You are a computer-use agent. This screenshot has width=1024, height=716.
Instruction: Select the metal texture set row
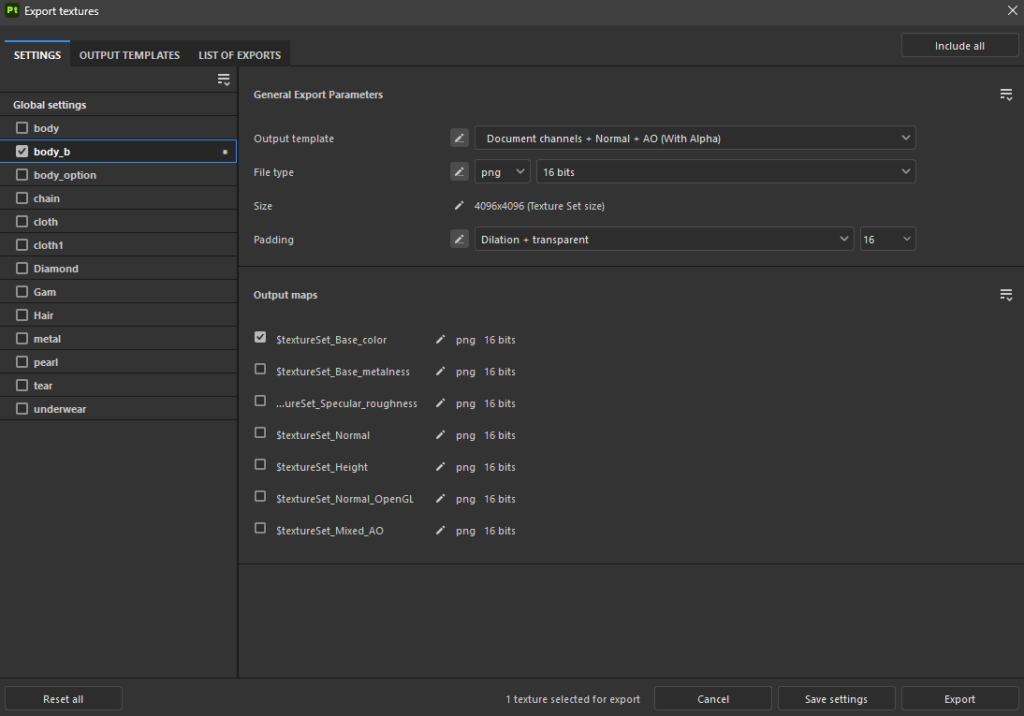coord(118,338)
